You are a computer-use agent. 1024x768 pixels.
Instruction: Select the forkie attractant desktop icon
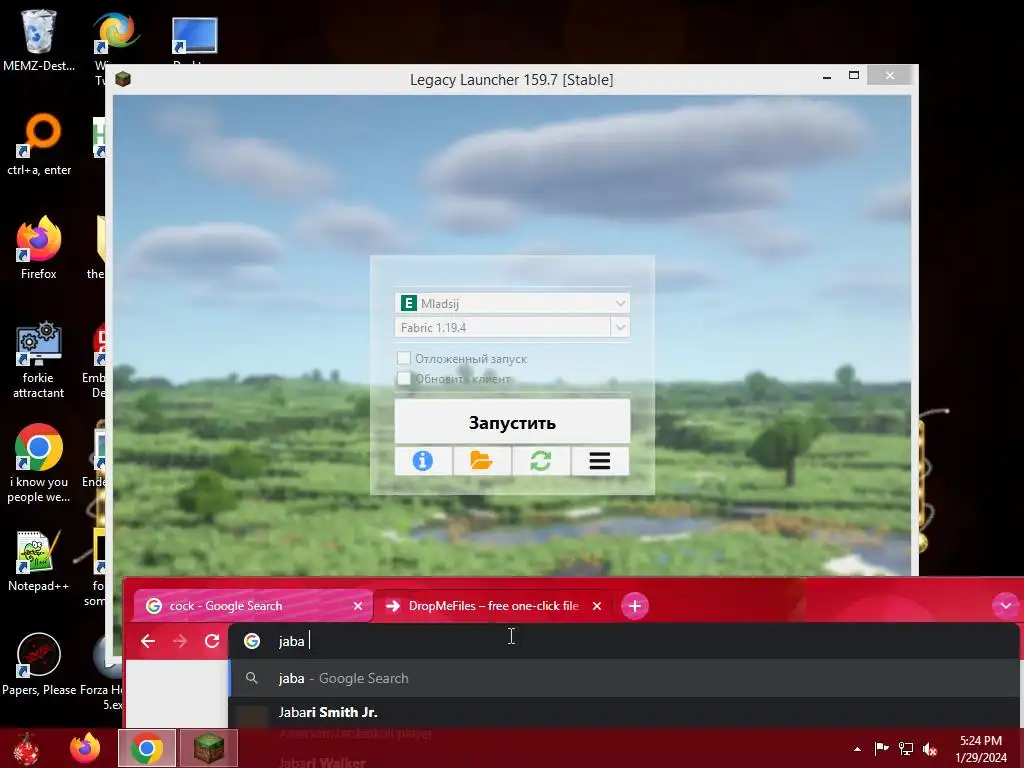tap(39, 359)
